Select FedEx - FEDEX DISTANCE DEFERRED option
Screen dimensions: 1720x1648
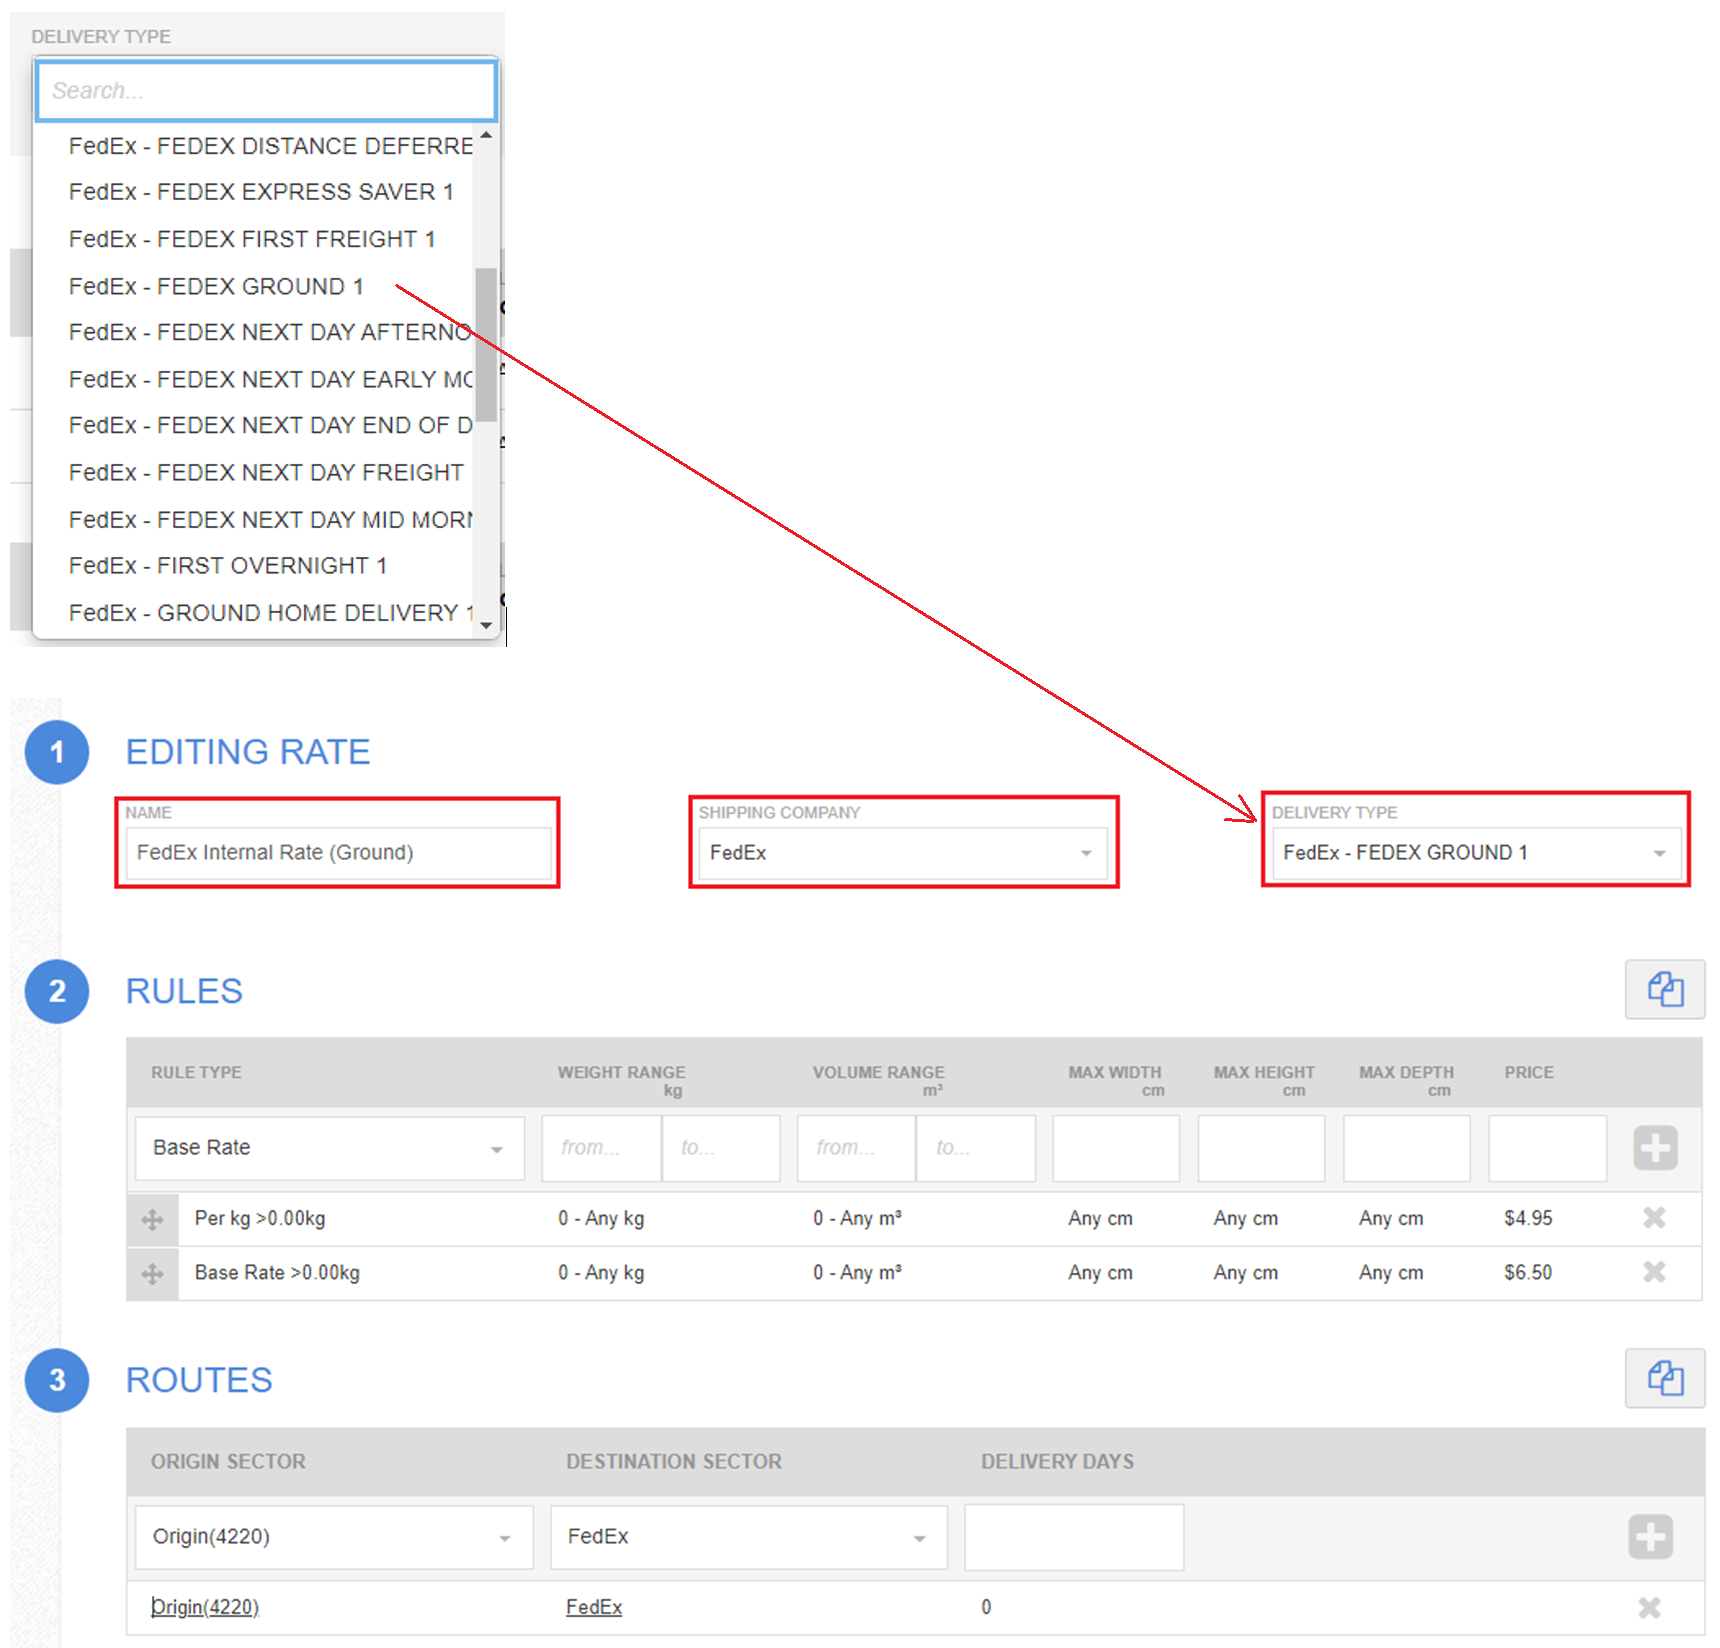point(270,146)
